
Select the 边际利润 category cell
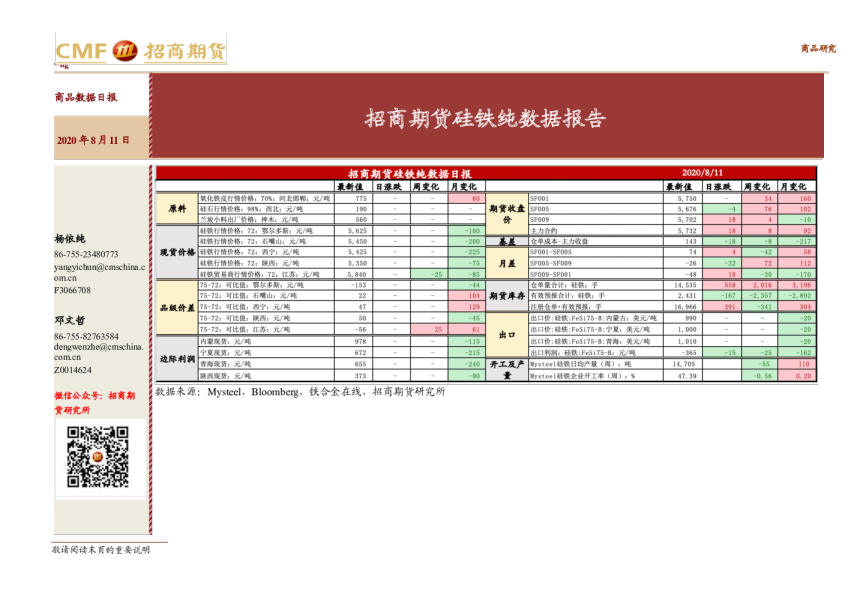177,359
